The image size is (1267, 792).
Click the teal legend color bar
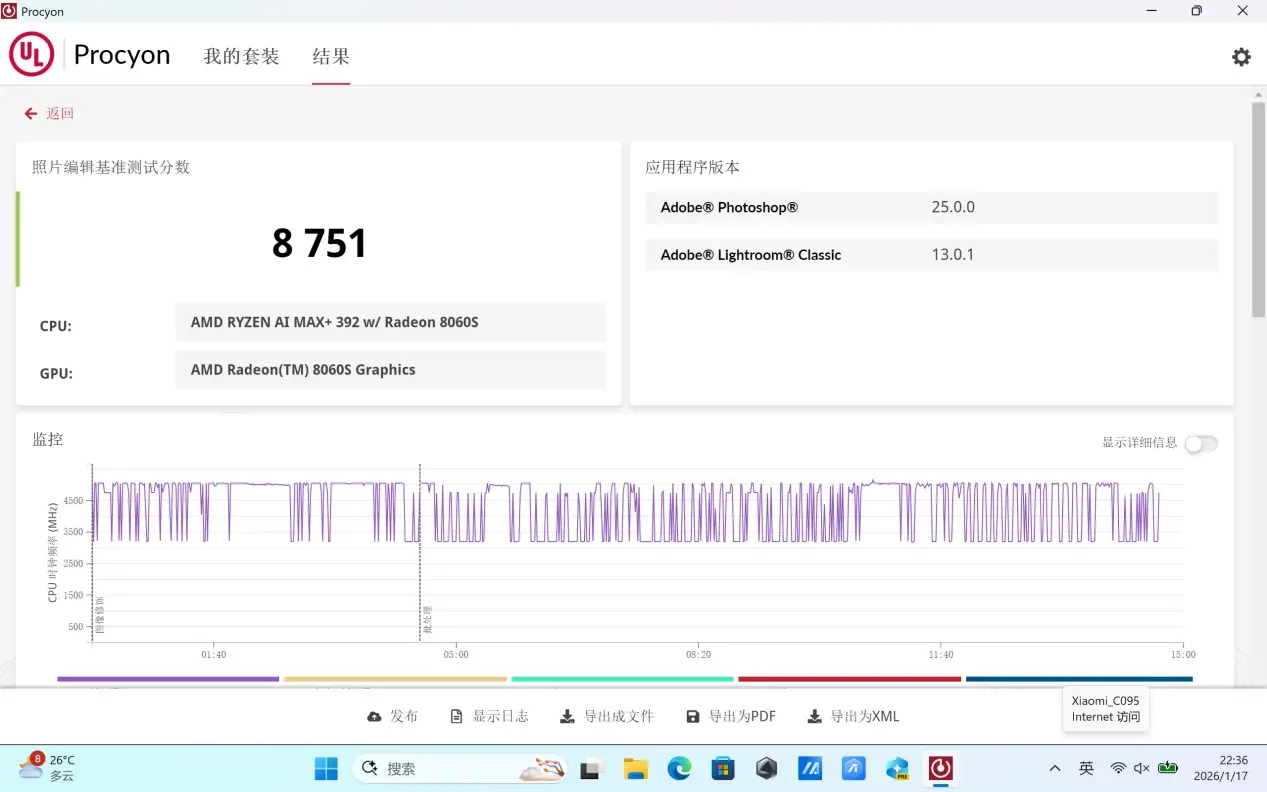622,679
